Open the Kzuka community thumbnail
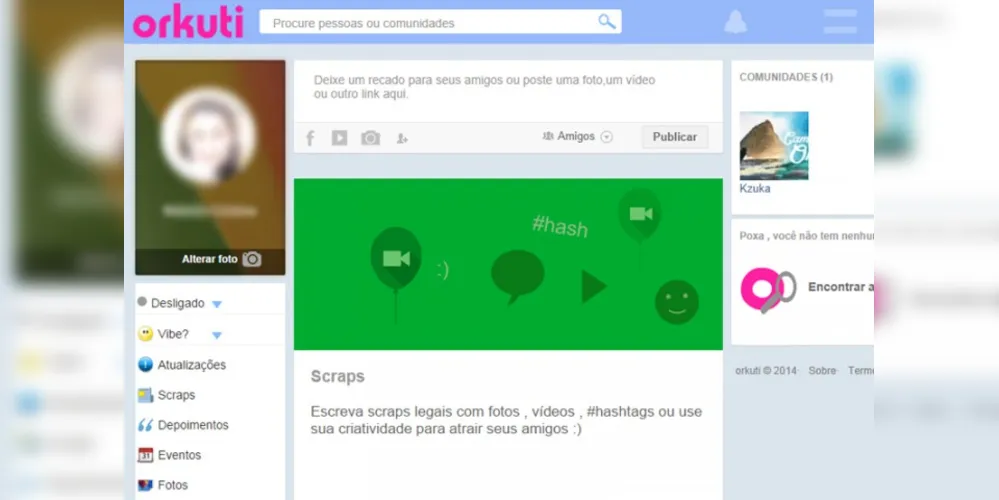This screenshot has width=999, height=500. pos(773,146)
